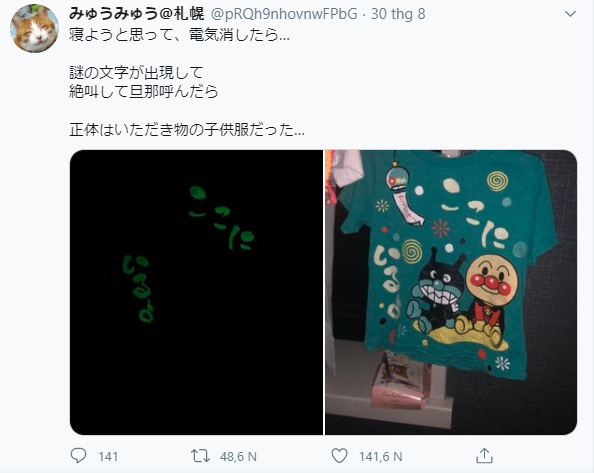Viewport: 594px width, 473px height.
Task: View the green Anpanman t-shirt photo
Action: coord(451,292)
